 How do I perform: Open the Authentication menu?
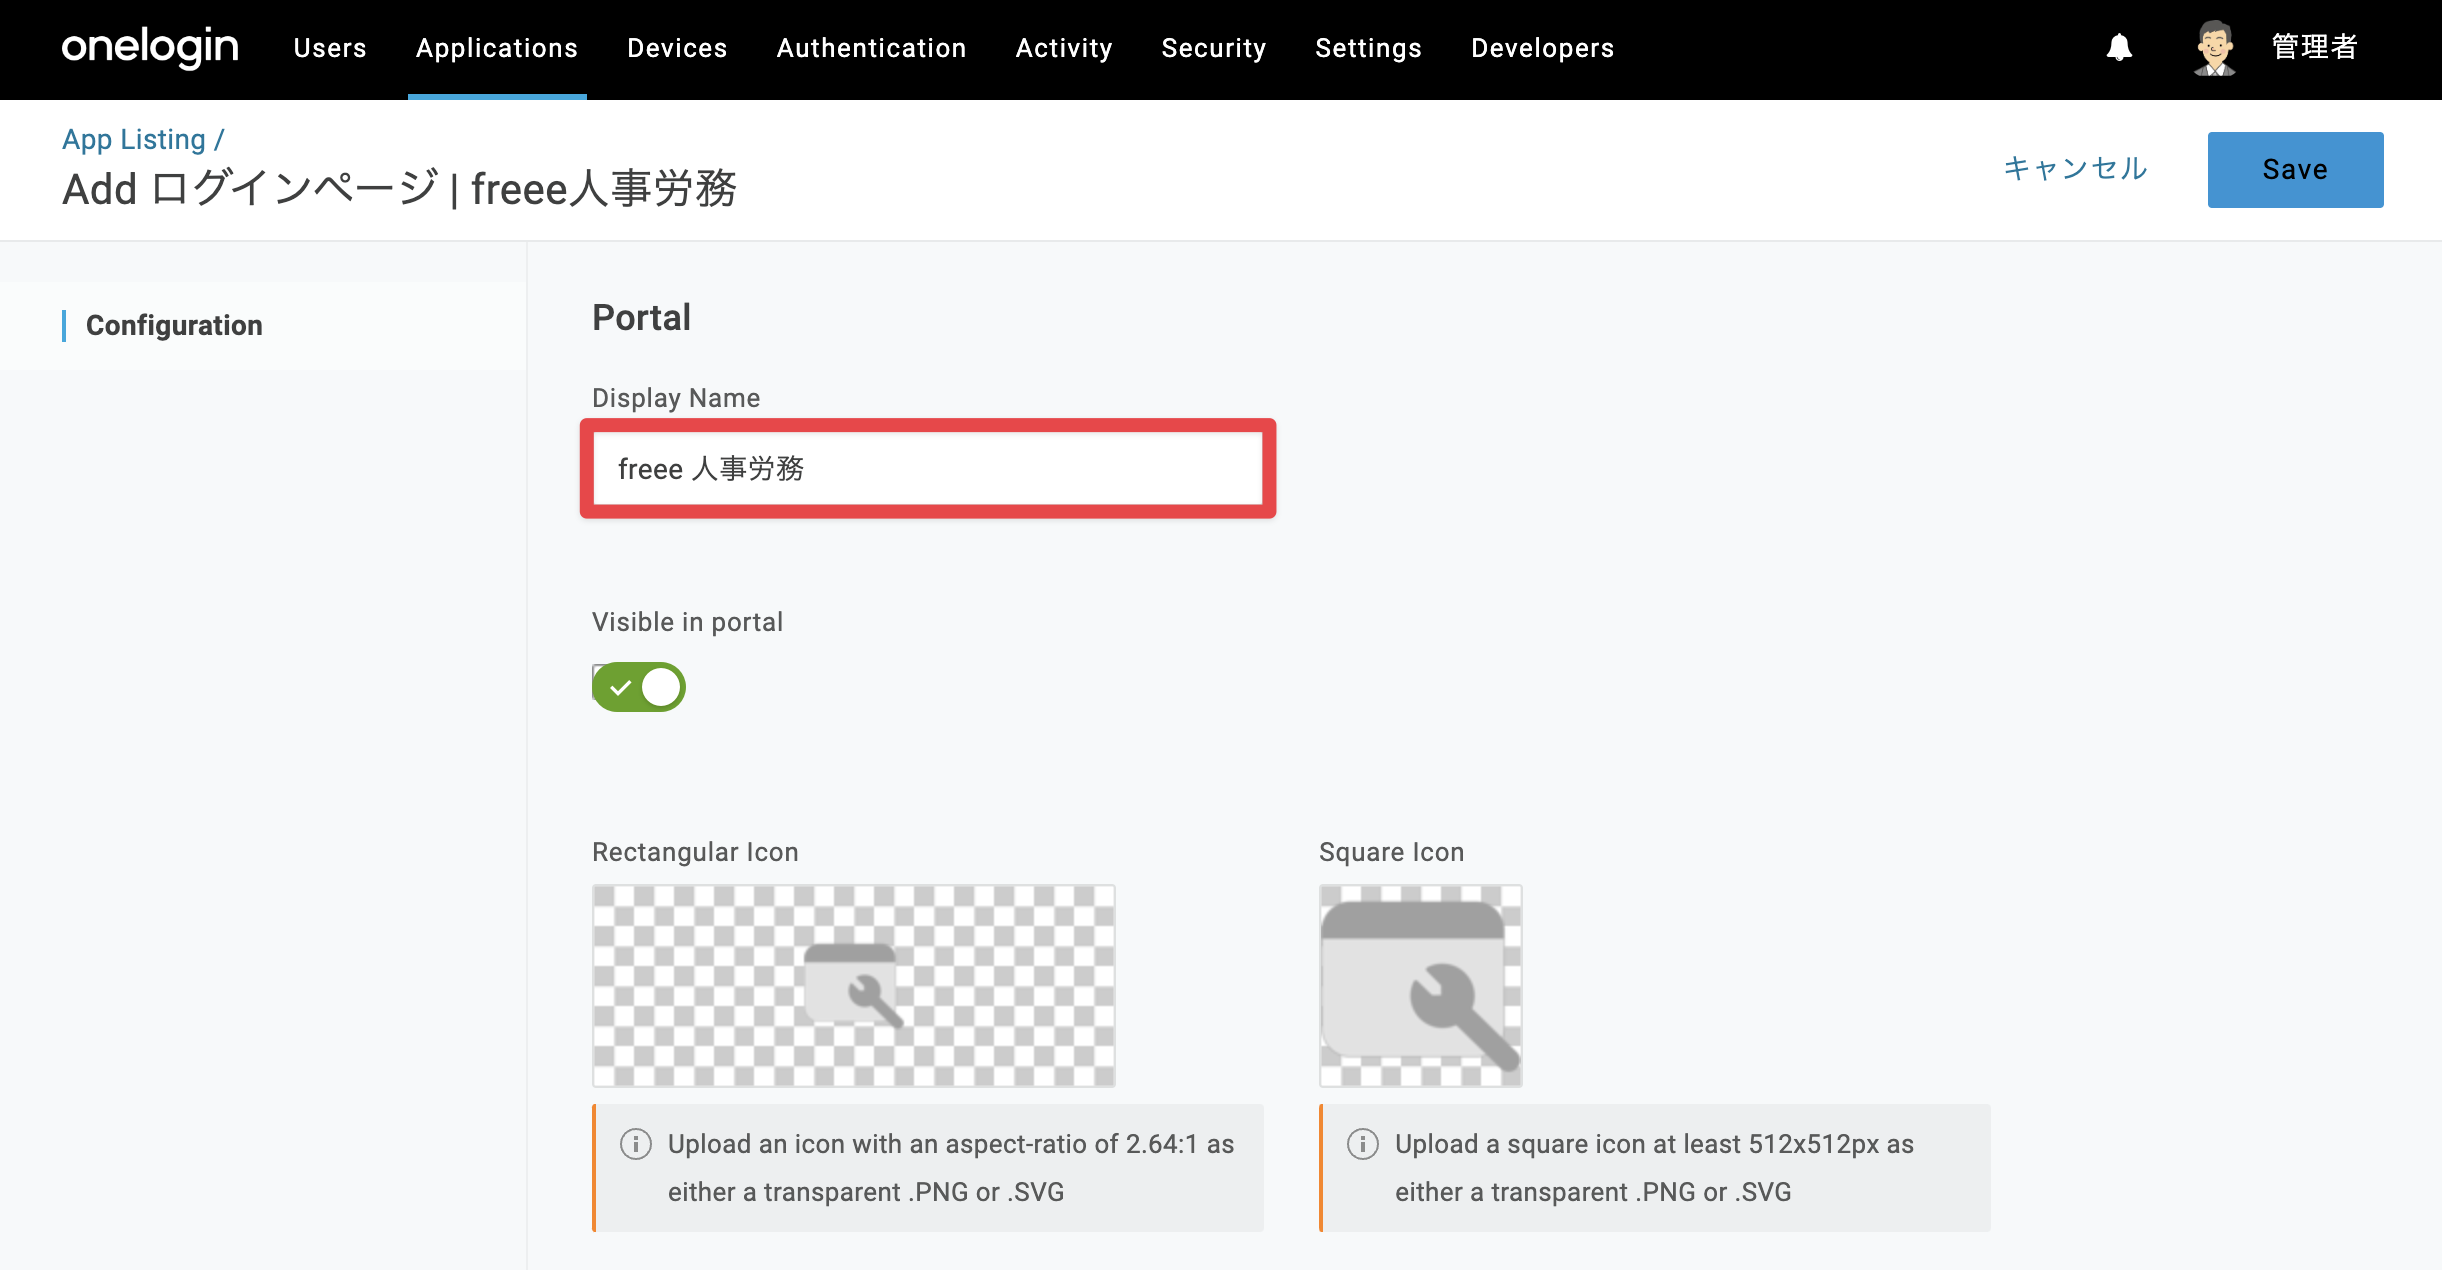pos(871,48)
